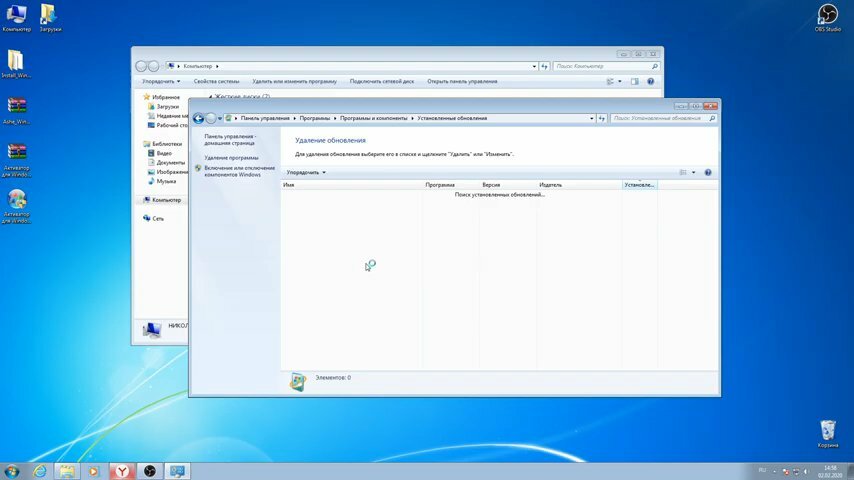Click the Компьютер window search field
Screen dimensions: 854x480
pos(606,66)
